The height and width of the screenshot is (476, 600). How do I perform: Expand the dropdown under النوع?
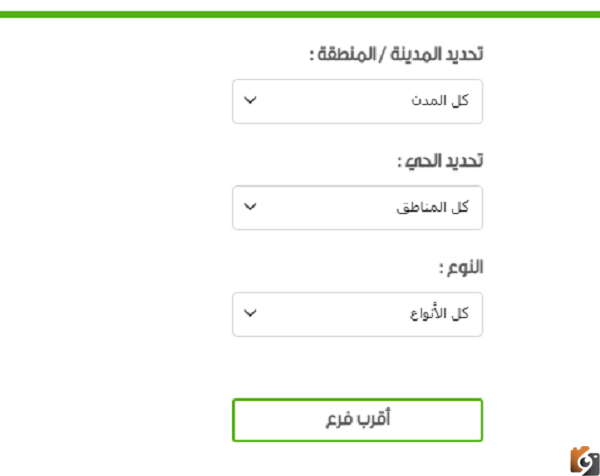[357, 315]
